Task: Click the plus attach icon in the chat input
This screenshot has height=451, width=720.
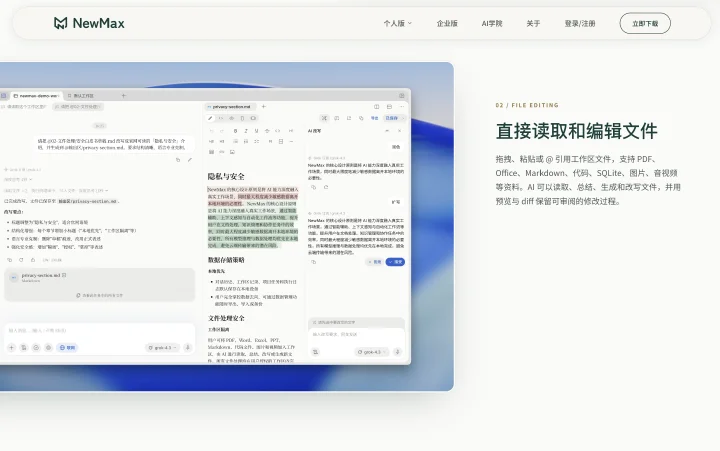Action: click(x=11, y=348)
